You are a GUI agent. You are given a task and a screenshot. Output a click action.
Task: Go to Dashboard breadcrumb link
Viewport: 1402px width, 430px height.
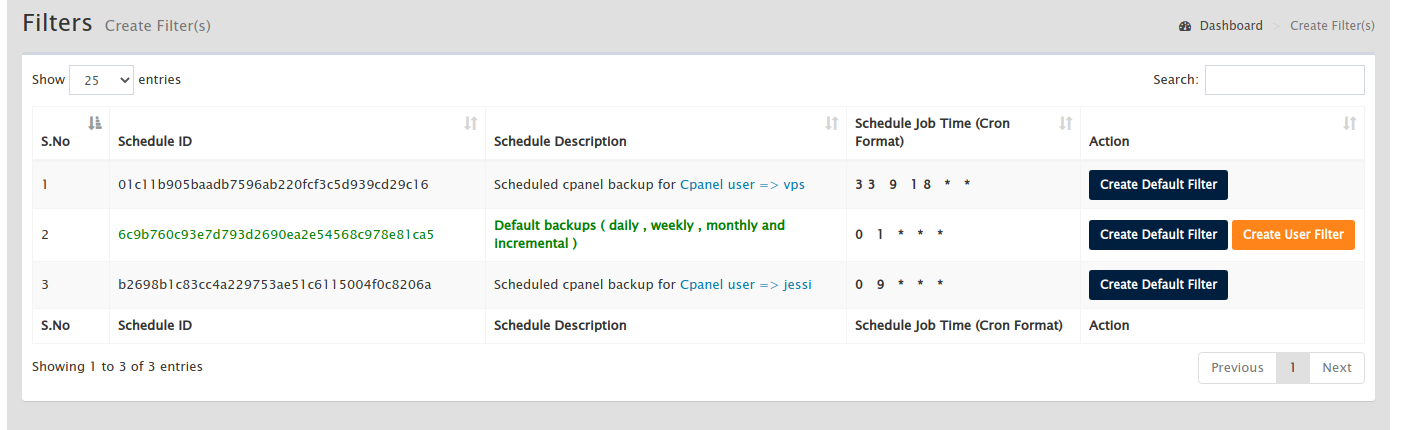(x=1231, y=26)
